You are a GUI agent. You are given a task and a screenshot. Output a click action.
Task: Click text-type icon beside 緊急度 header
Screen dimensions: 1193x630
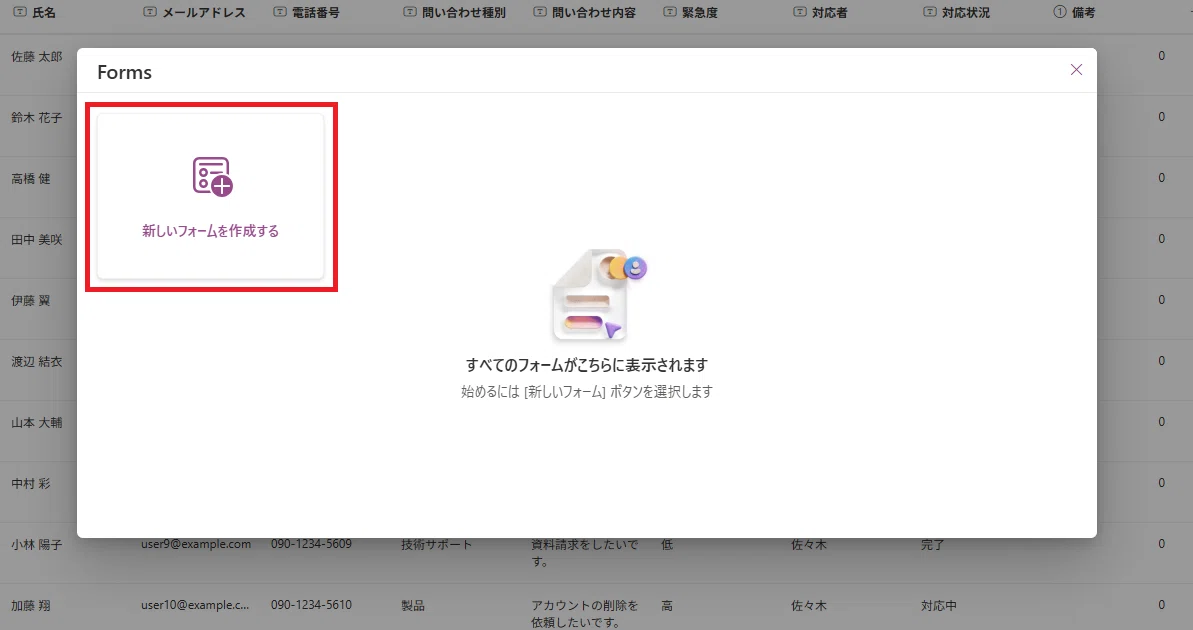[x=670, y=12]
